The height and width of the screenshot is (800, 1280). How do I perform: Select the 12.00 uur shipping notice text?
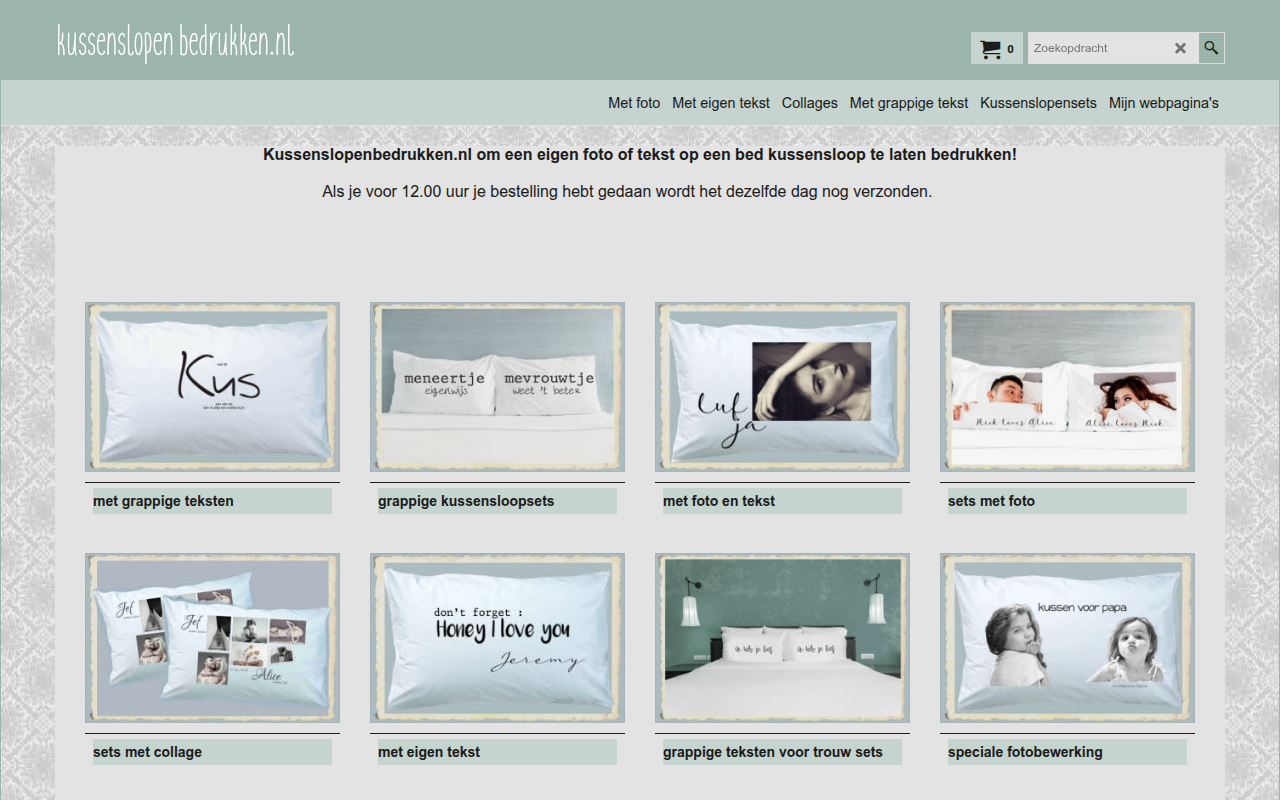627,191
